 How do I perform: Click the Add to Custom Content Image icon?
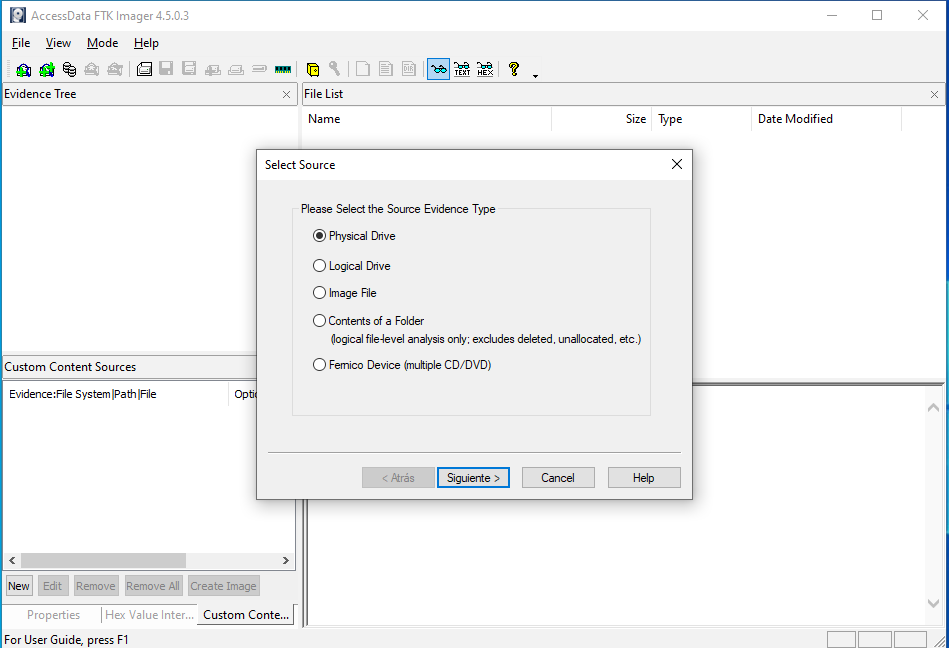pos(212,70)
